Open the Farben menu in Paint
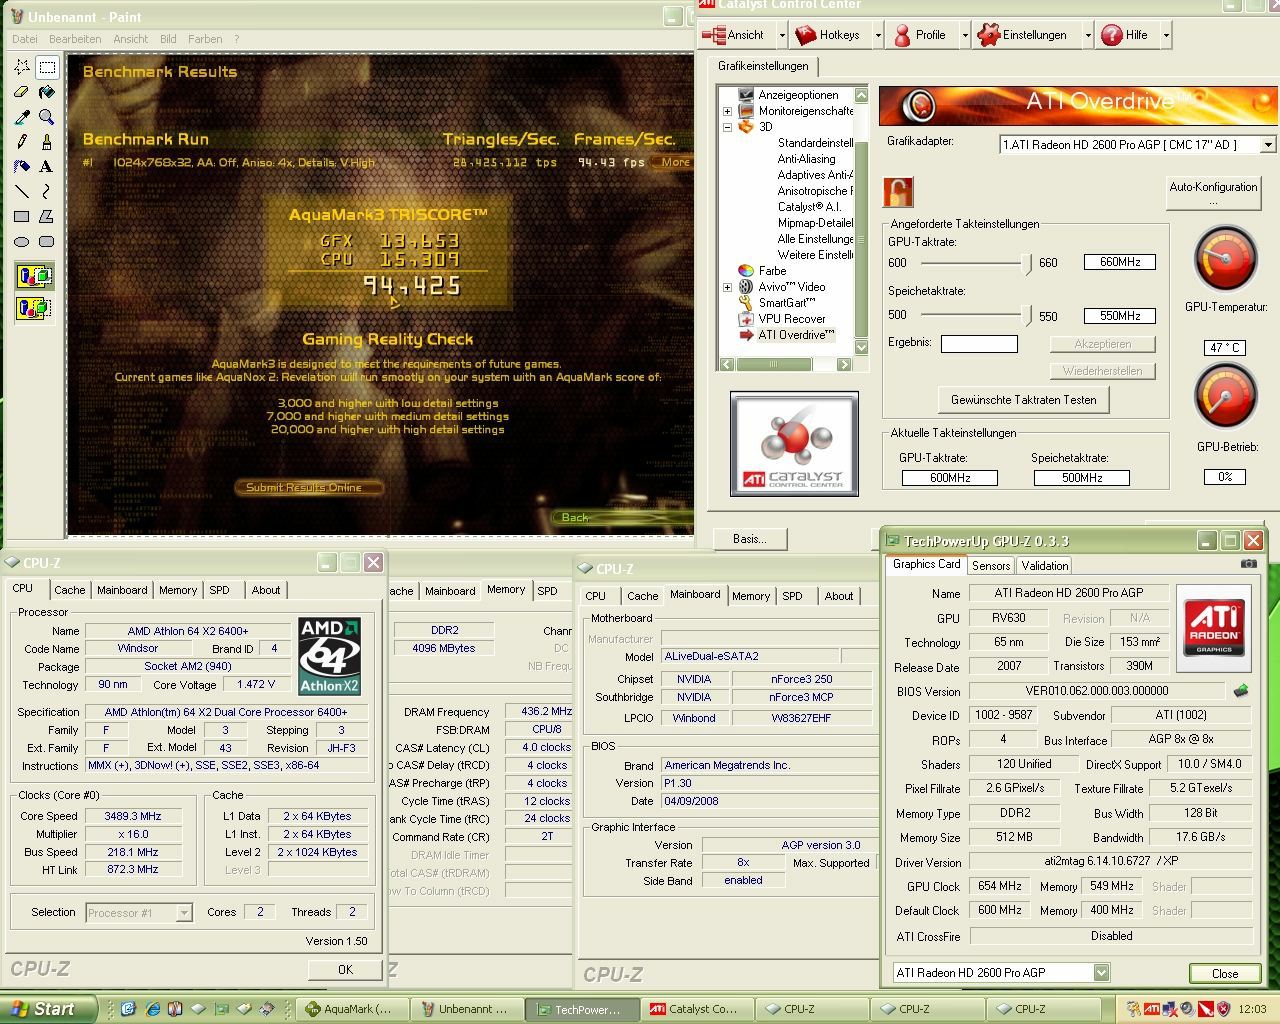1280x1024 pixels. [205, 39]
